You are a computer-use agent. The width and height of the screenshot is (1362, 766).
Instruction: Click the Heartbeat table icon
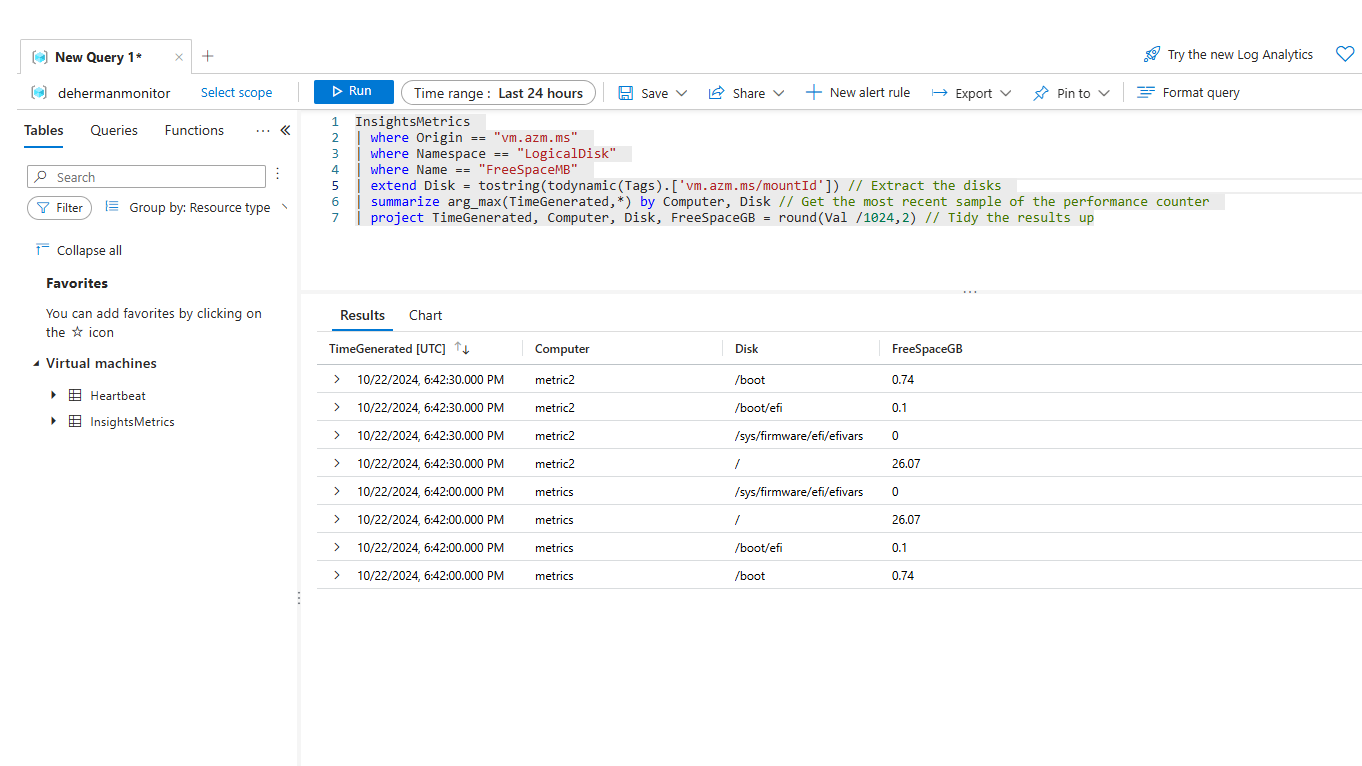point(75,395)
